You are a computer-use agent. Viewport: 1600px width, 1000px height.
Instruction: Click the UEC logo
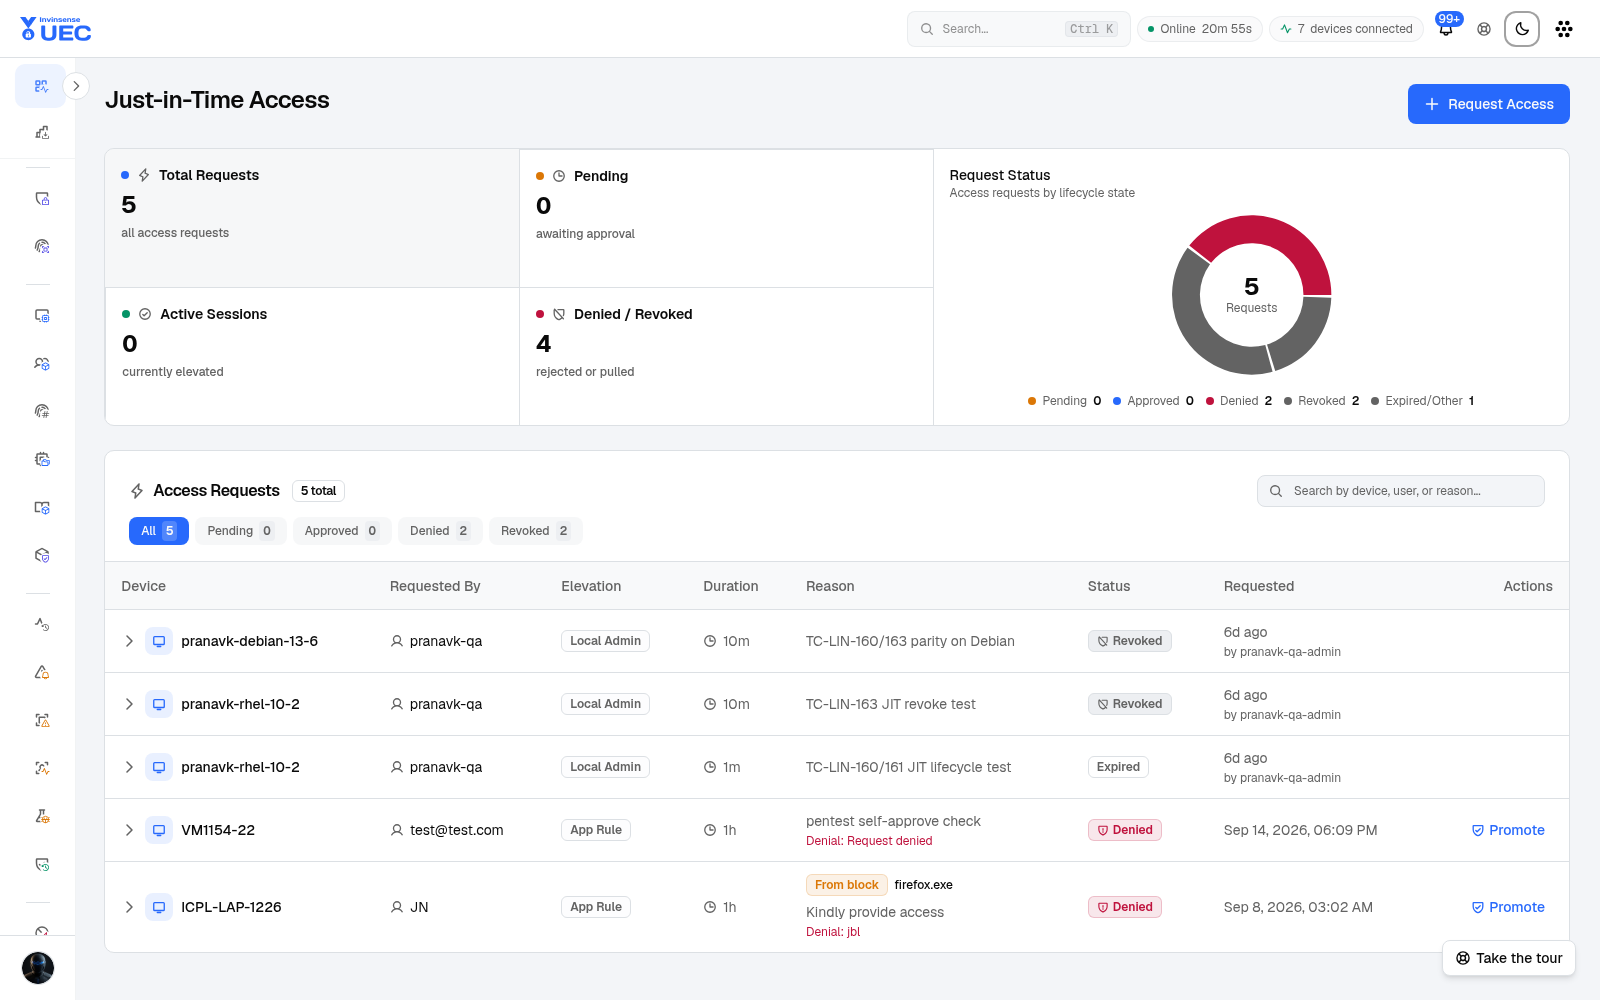[x=56, y=29]
